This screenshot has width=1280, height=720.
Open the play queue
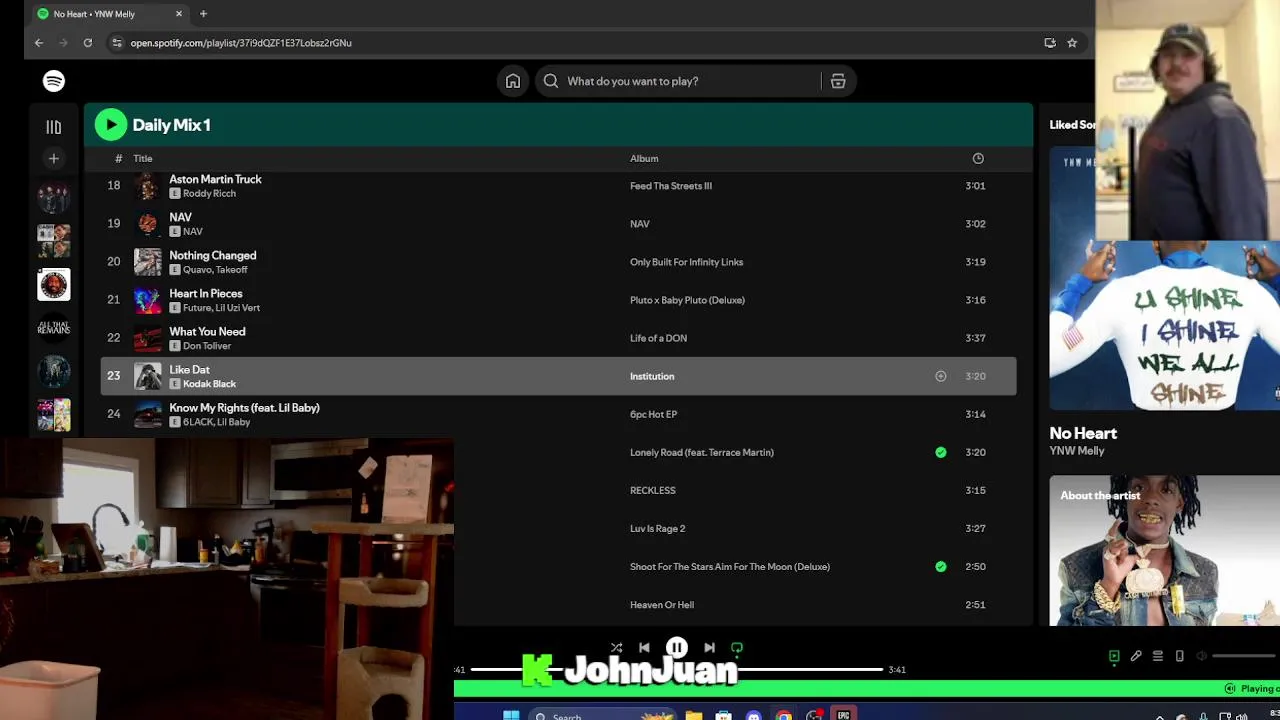(x=1158, y=656)
